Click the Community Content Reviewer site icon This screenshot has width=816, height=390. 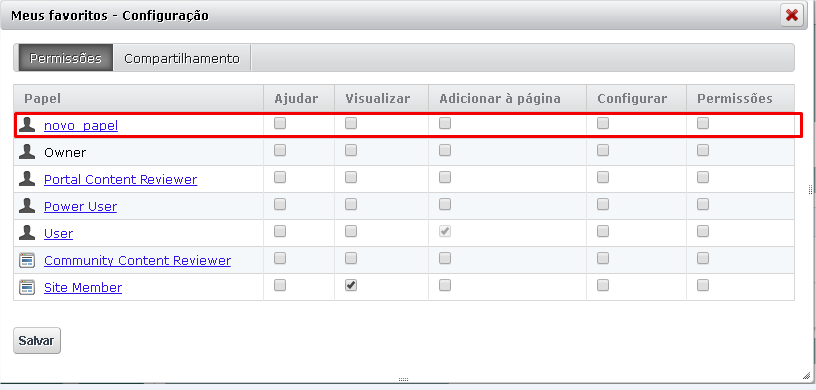coord(27,260)
